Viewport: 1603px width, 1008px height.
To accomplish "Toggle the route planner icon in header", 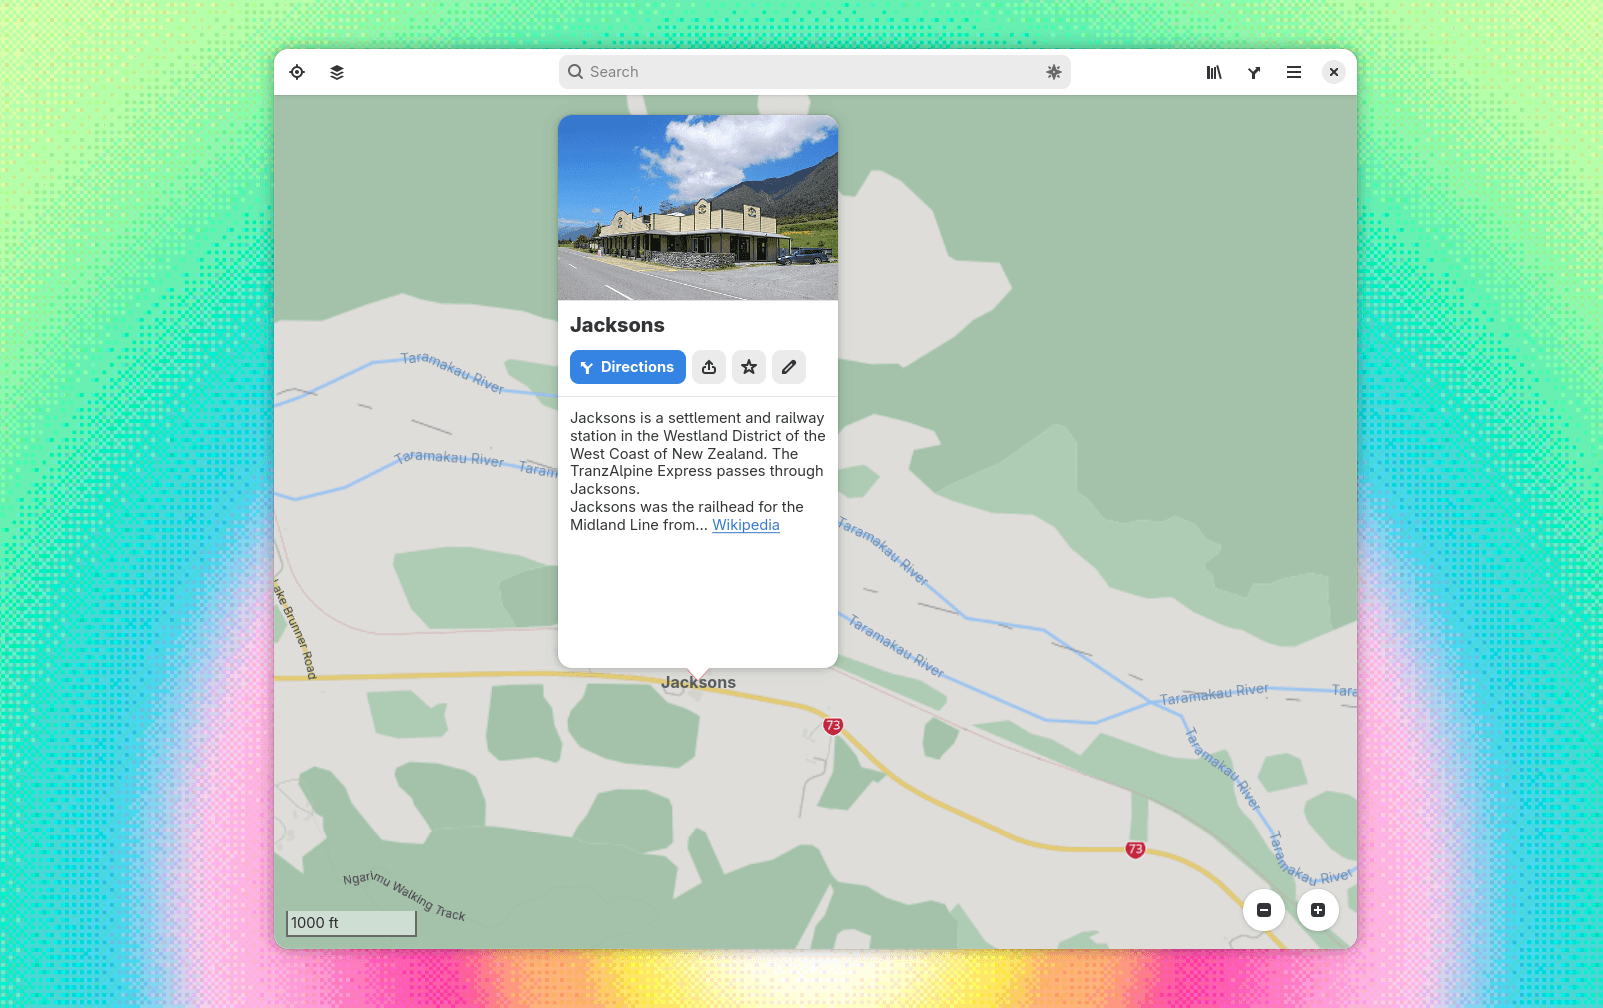I will 1254,72.
